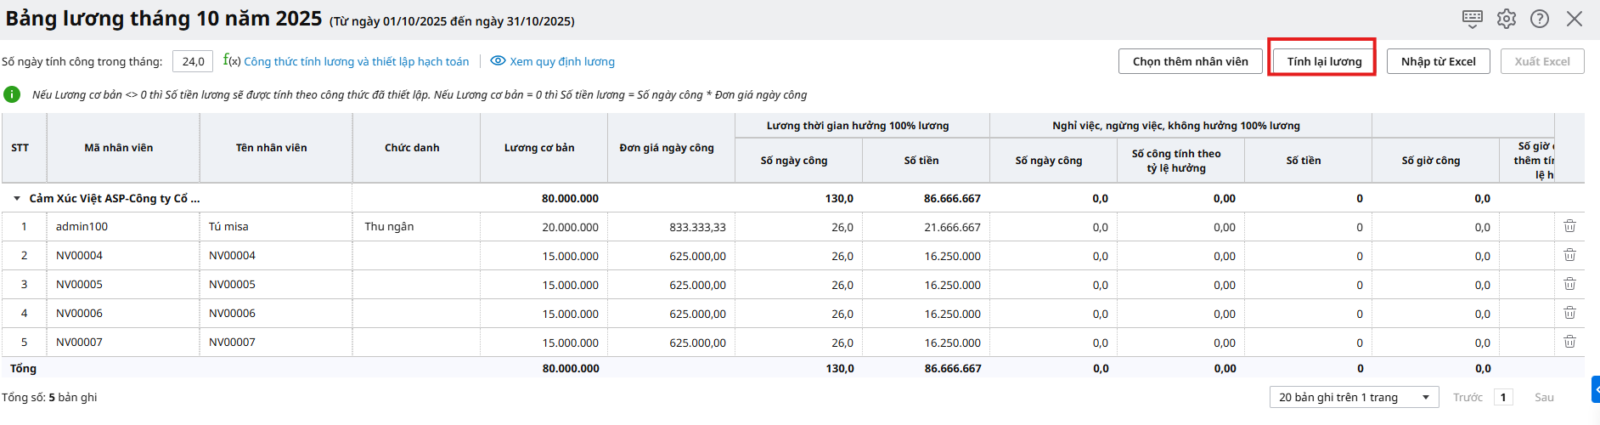The height and width of the screenshot is (425, 1600).
Task: Open Xem quy định lương link
Action: (x=561, y=61)
